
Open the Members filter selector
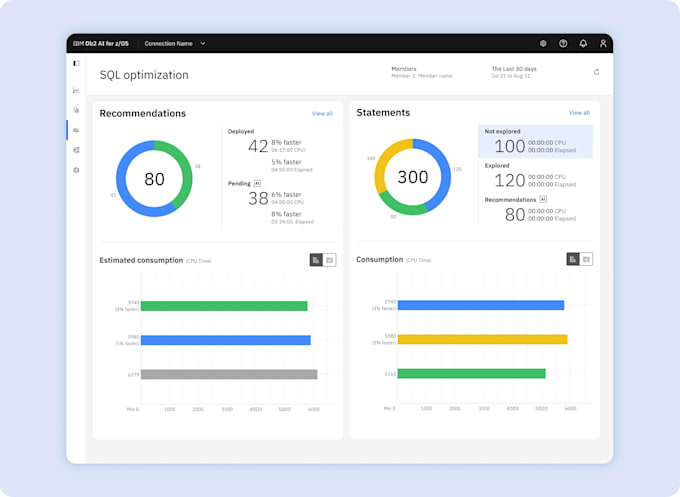(422, 72)
